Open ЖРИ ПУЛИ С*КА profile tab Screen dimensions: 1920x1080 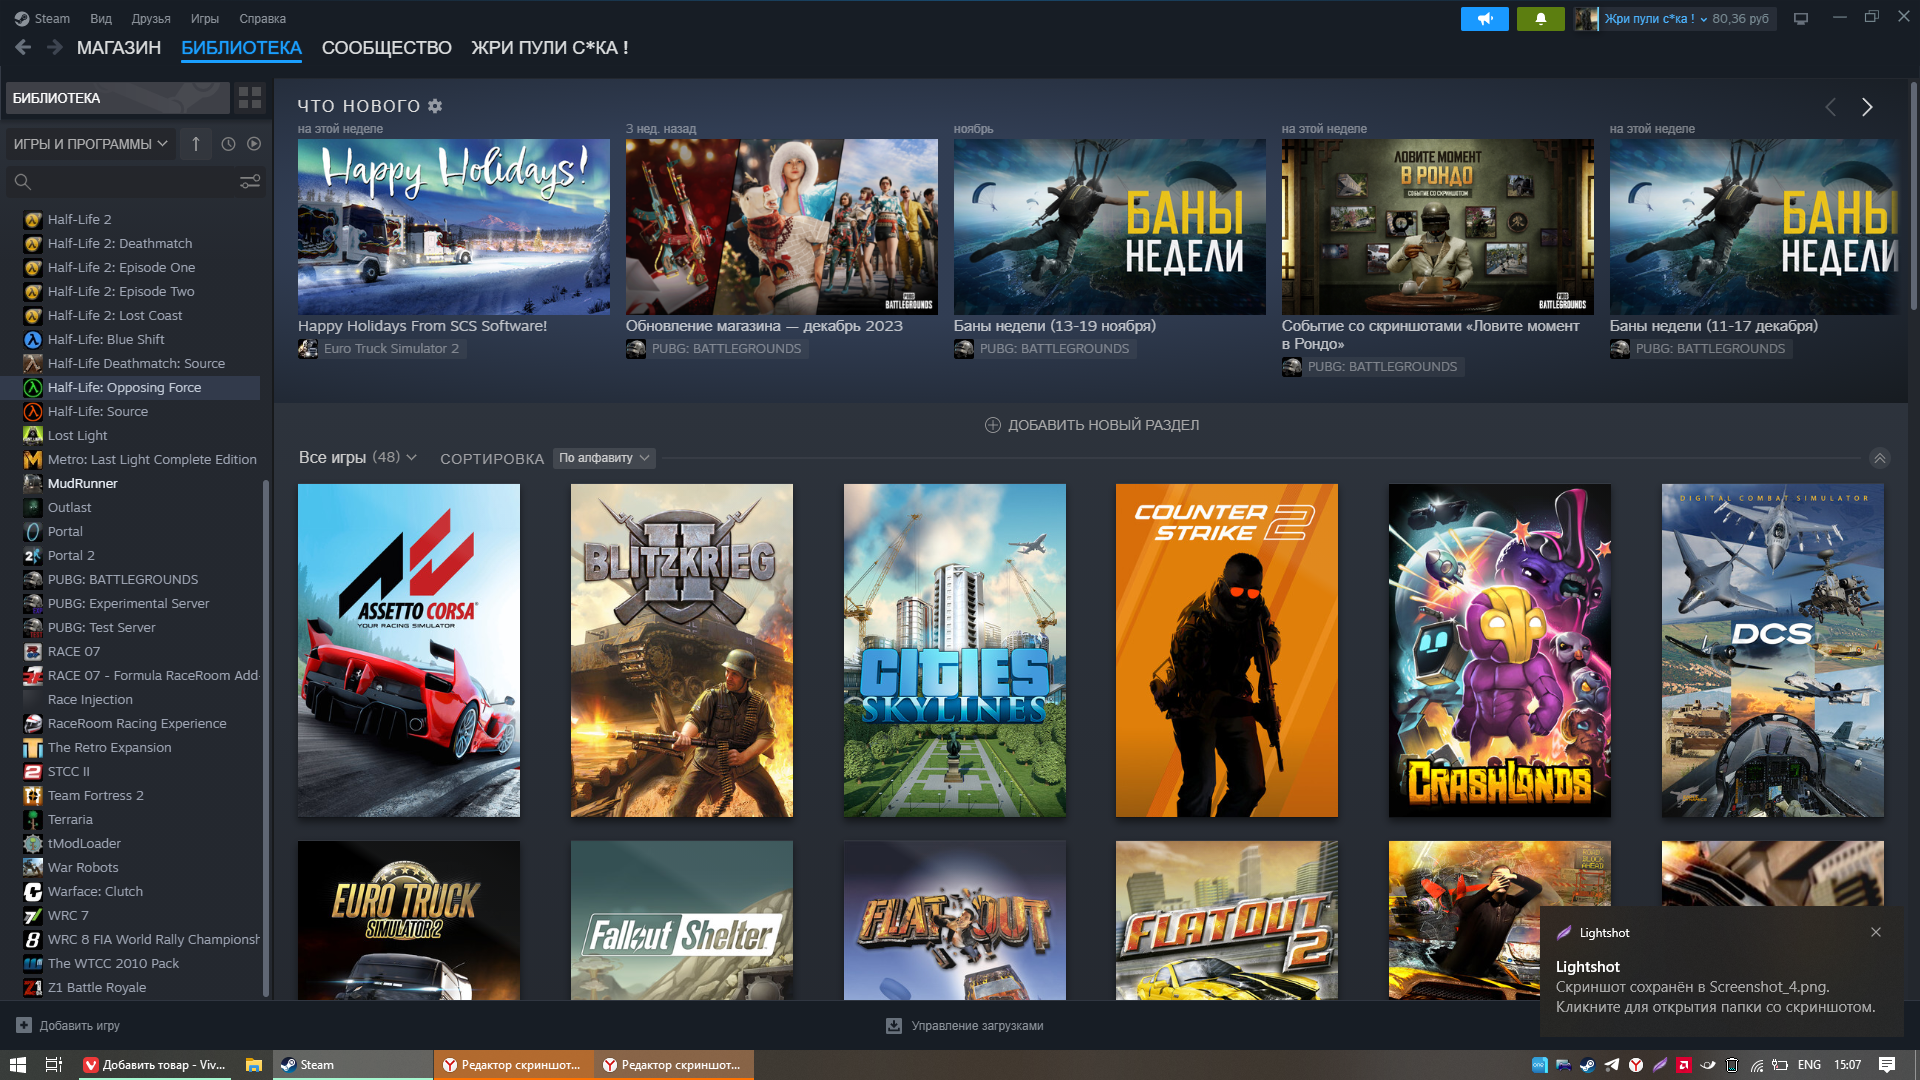(550, 48)
